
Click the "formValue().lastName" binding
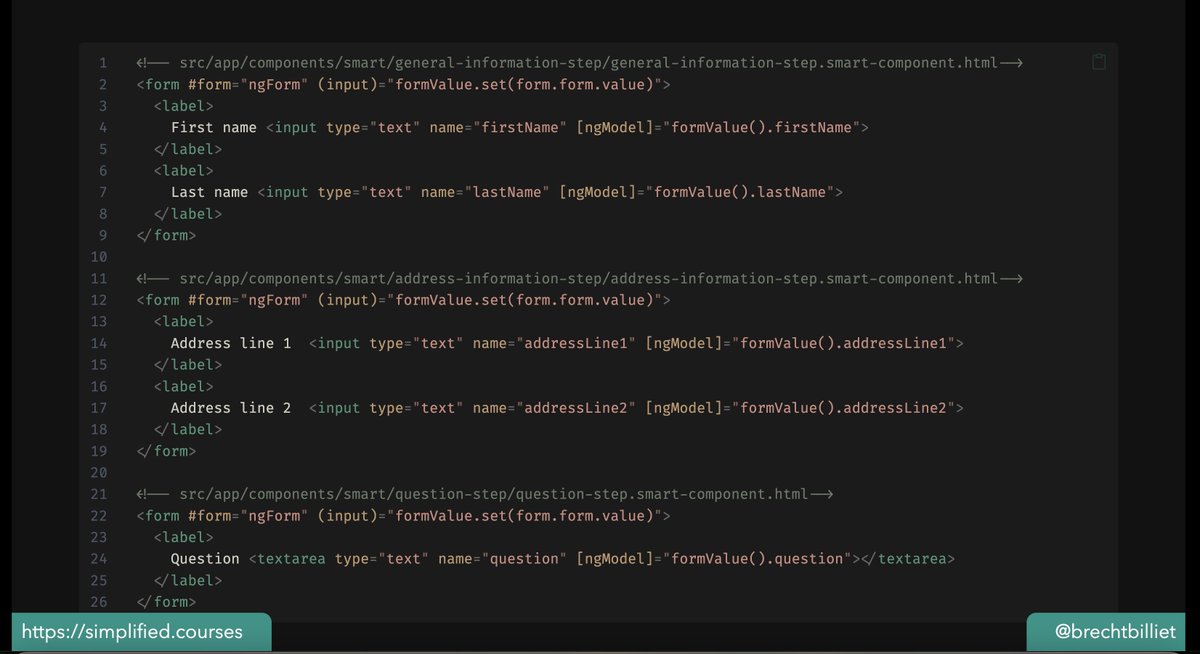[740, 193]
